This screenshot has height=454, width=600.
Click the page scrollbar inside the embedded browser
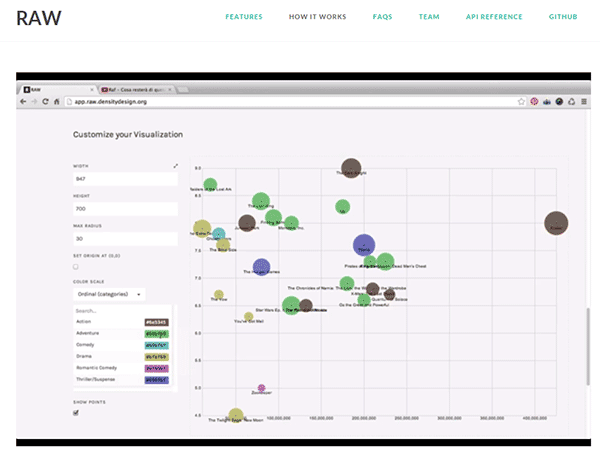click(588, 346)
